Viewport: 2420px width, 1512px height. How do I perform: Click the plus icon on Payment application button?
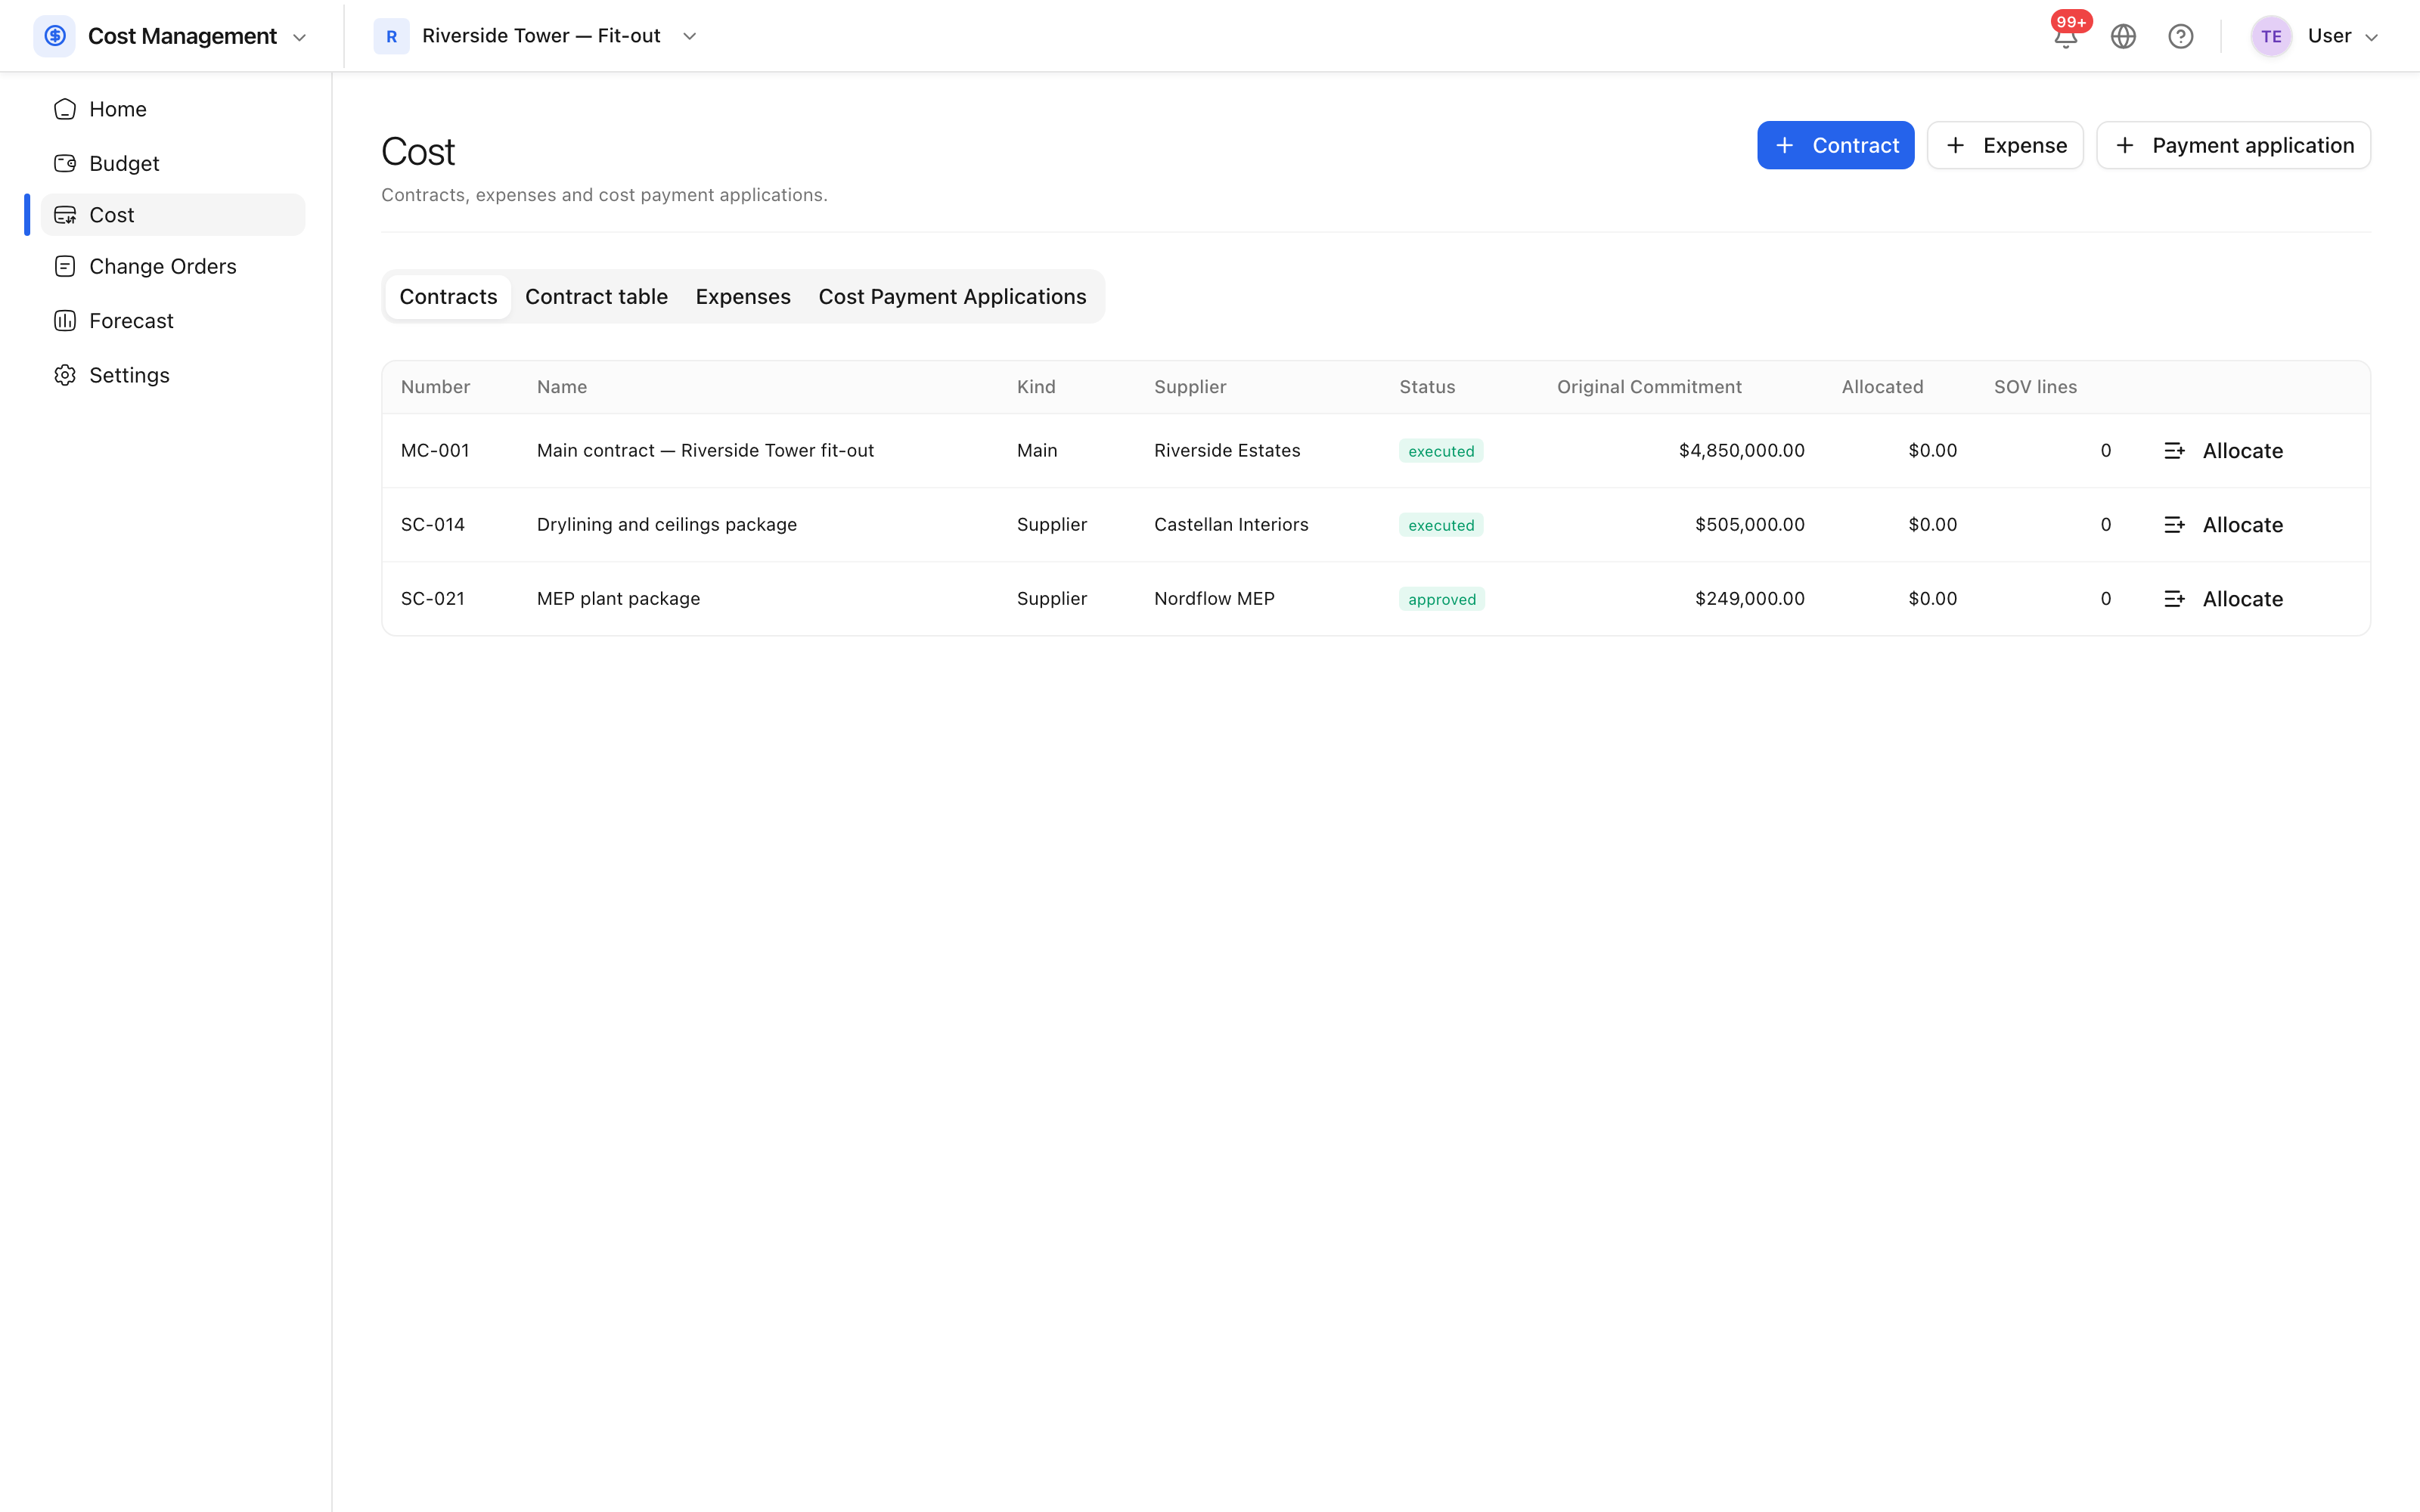(x=2125, y=145)
